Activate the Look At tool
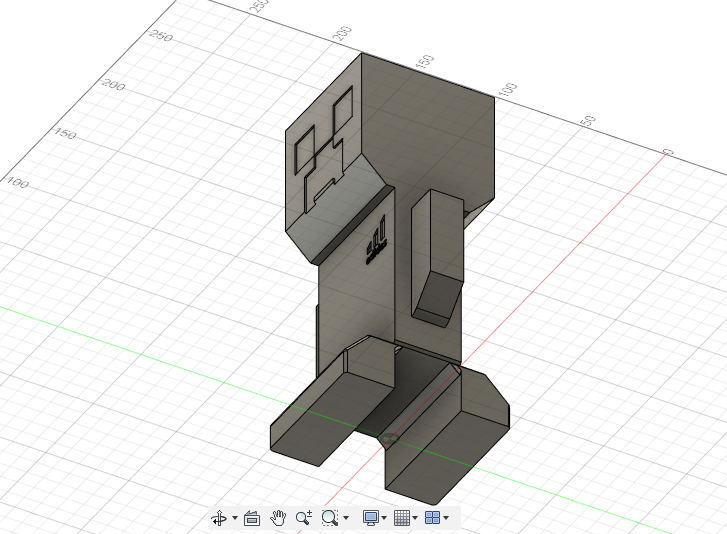 click(252, 518)
